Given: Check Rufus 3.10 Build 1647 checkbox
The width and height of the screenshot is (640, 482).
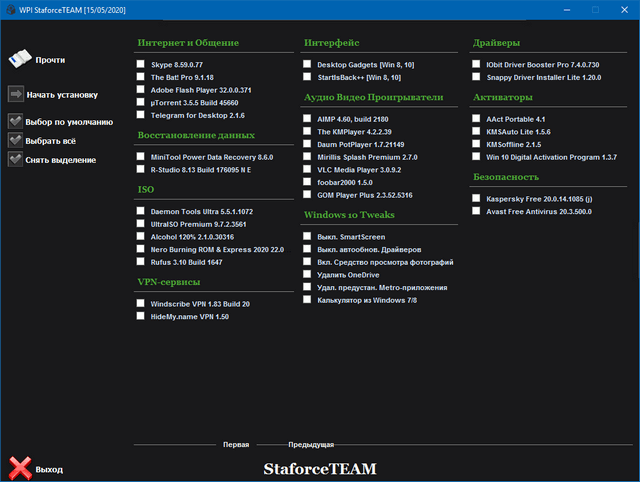Looking at the screenshot, I should point(140,261).
